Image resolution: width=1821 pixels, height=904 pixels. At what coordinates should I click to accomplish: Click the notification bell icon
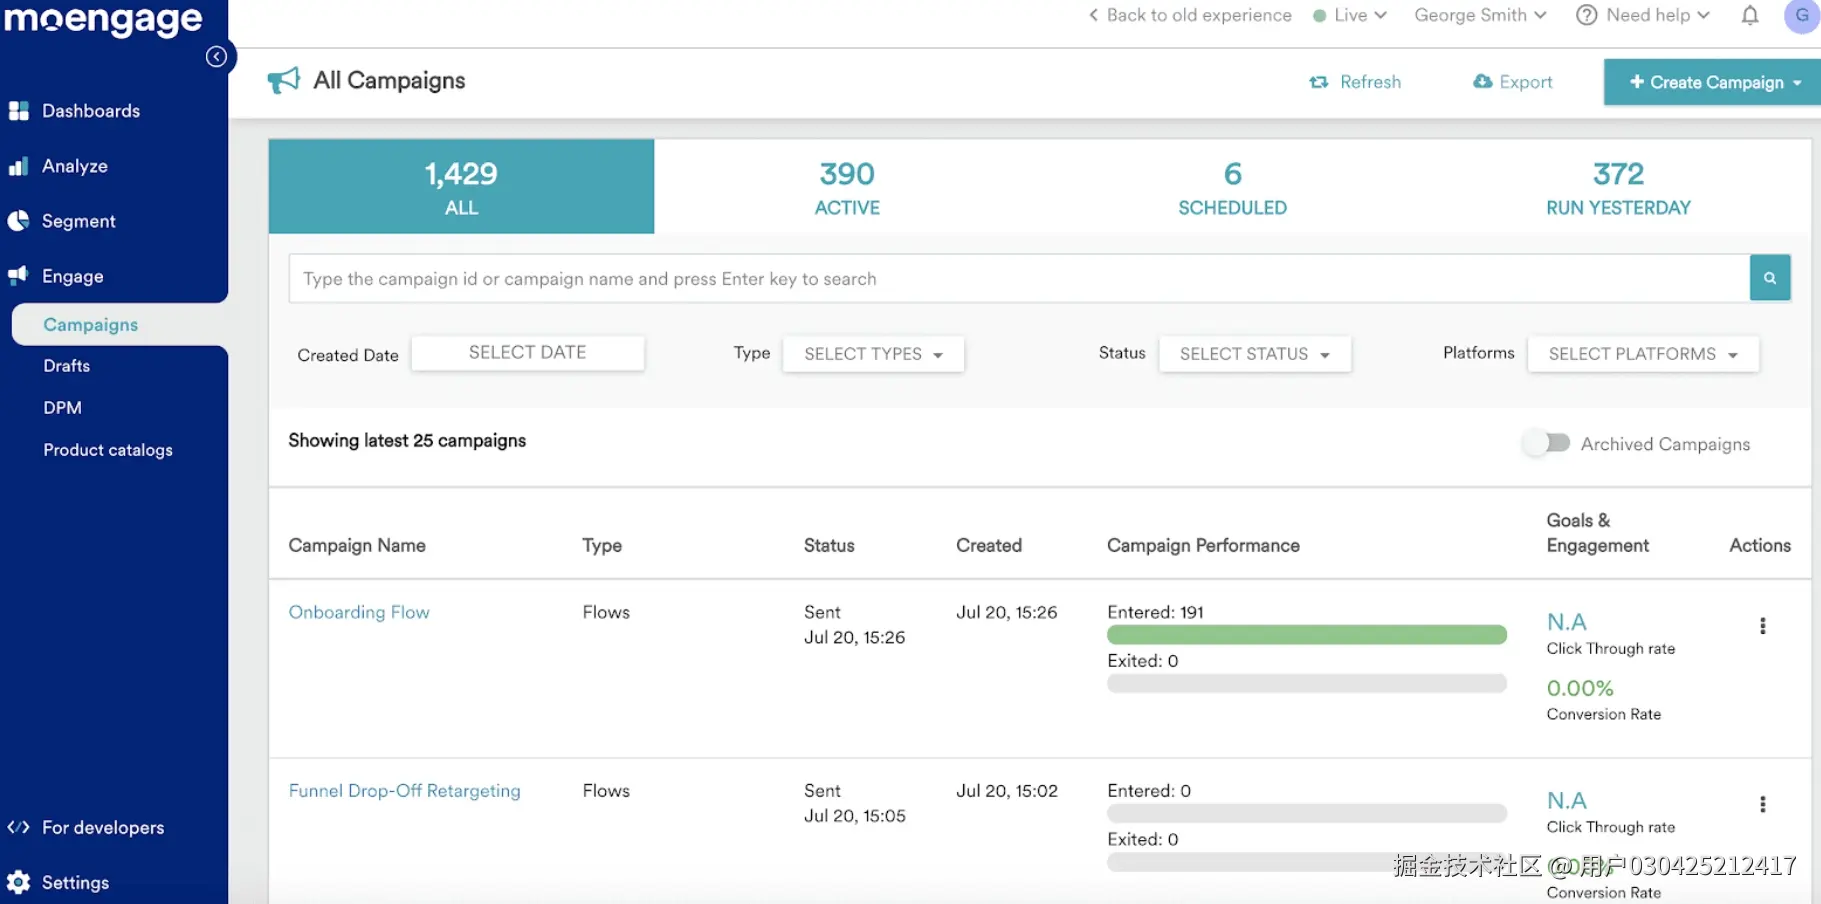click(1749, 16)
